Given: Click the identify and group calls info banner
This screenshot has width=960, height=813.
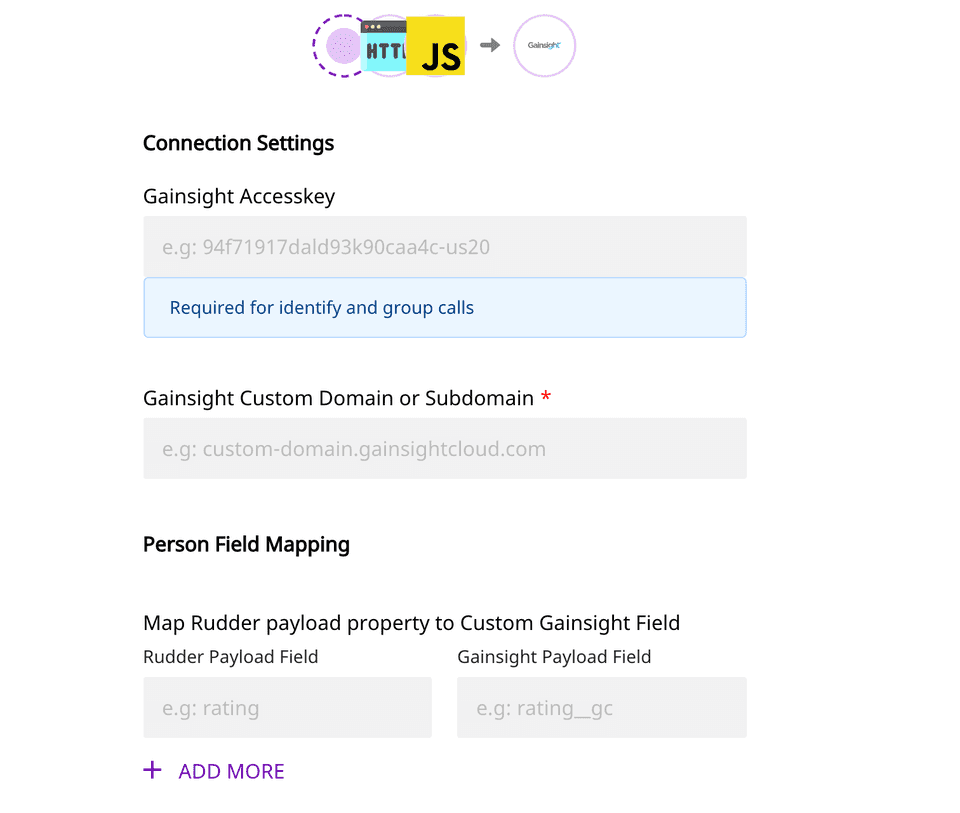Looking at the screenshot, I should pyautogui.click(x=444, y=307).
